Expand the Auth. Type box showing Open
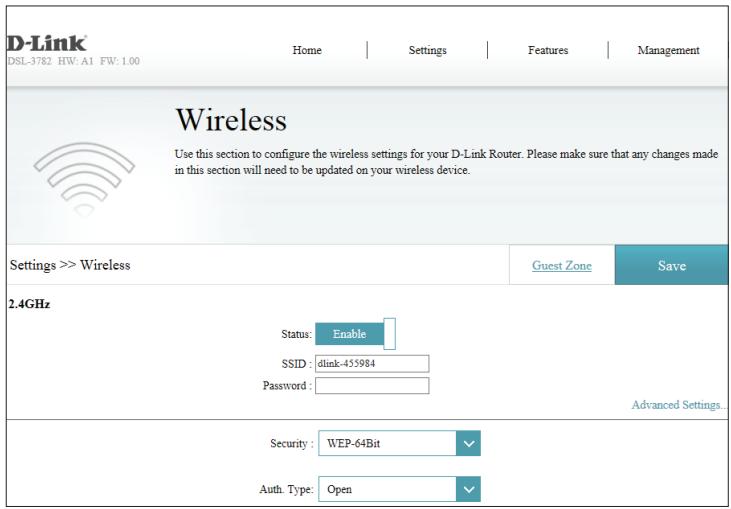Image resolution: width=731 pixels, height=509 pixels. [386, 489]
